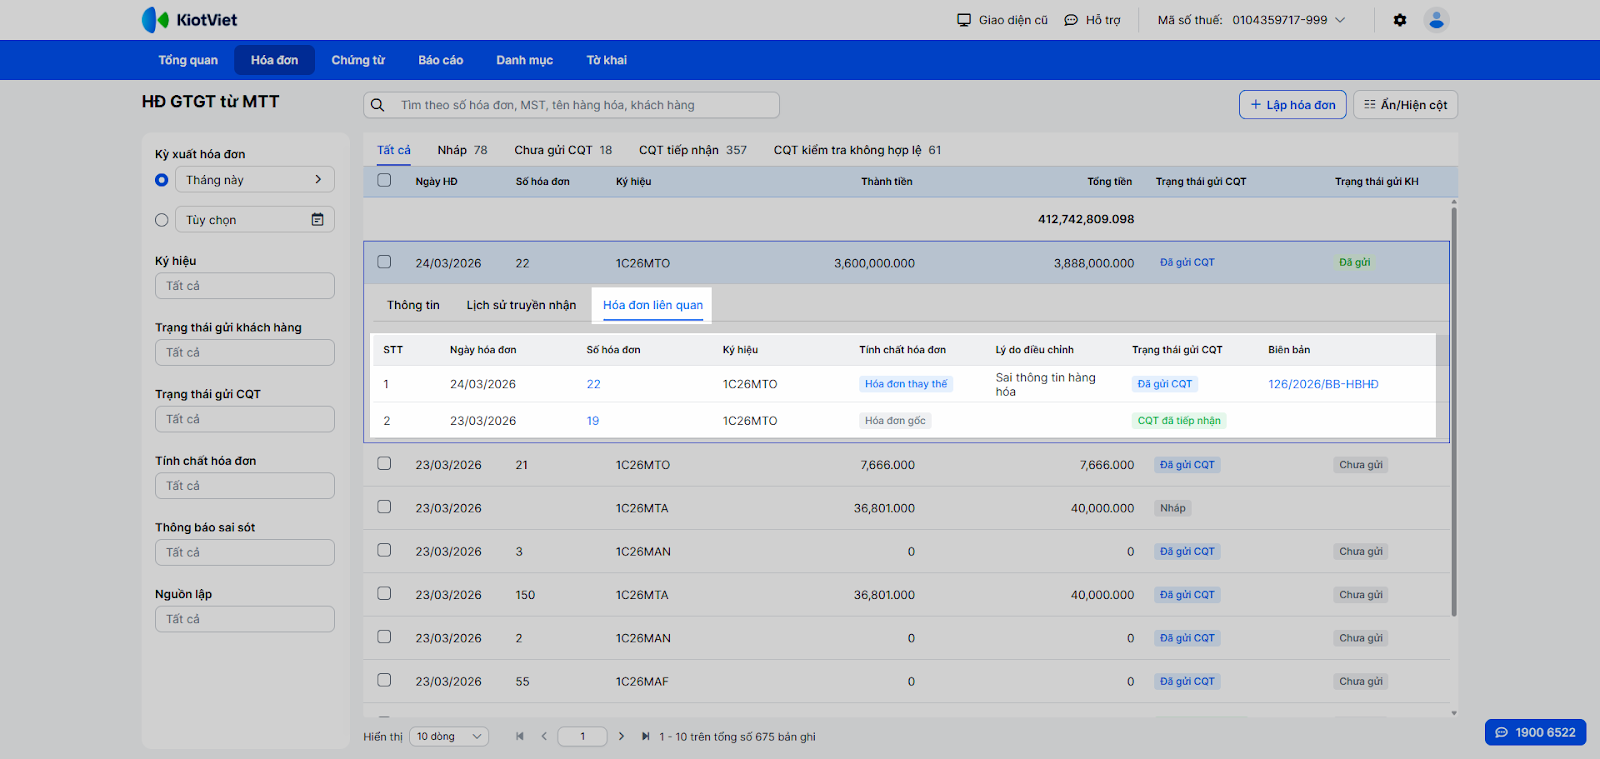Expand the tax code 0104359717-999 dropdown
Viewport: 1600px width, 759px height.
1340,20
